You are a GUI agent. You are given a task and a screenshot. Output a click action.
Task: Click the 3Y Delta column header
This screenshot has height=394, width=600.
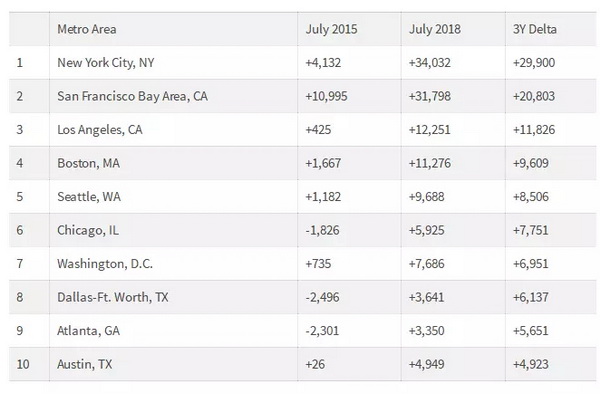click(550, 29)
